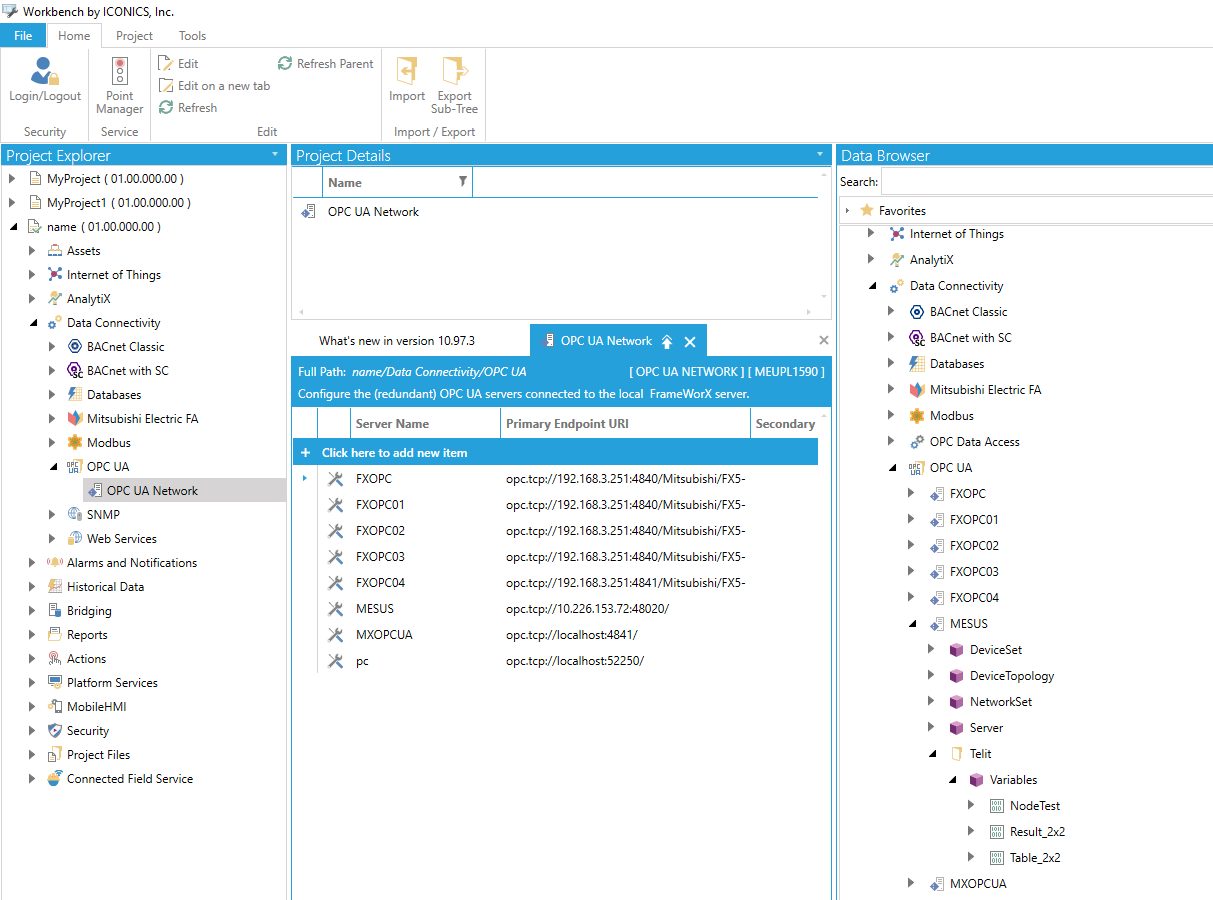This screenshot has height=900, width=1213.
Task: Sort by the Primary Endpoint URI column header
Action: (x=625, y=424)
